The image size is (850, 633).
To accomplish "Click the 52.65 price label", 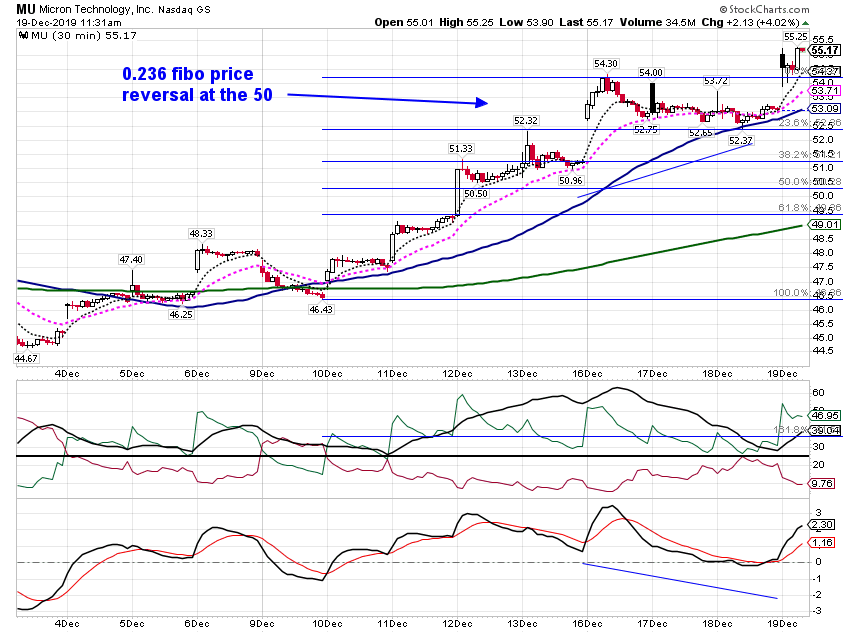I will pos(701,133).
